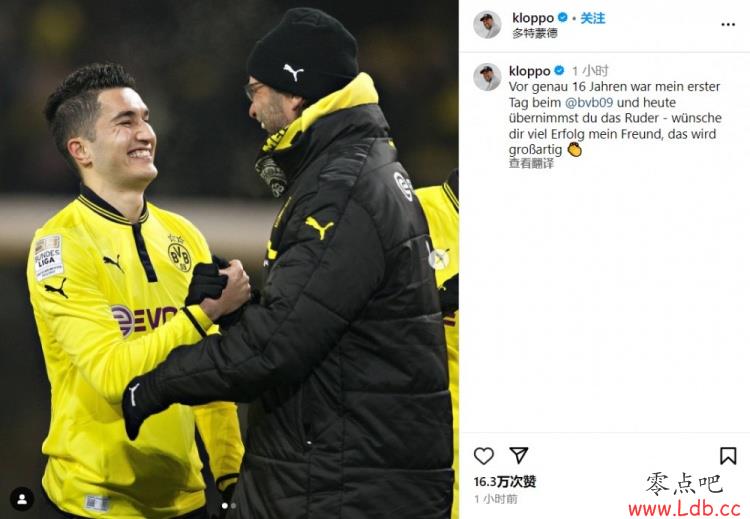Screen dimensions: 750x519
Task: Click the tagged people icon on photo
Action: [22, 499]
